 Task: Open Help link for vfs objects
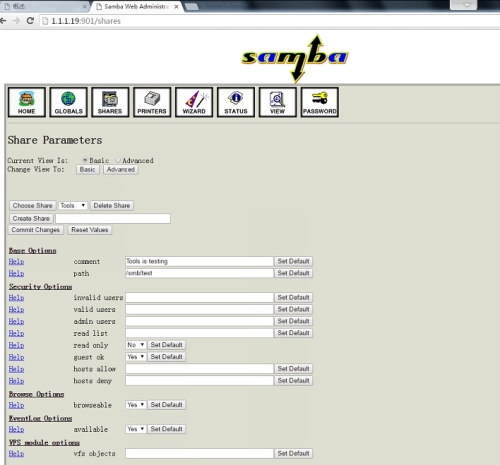[16, 454]
